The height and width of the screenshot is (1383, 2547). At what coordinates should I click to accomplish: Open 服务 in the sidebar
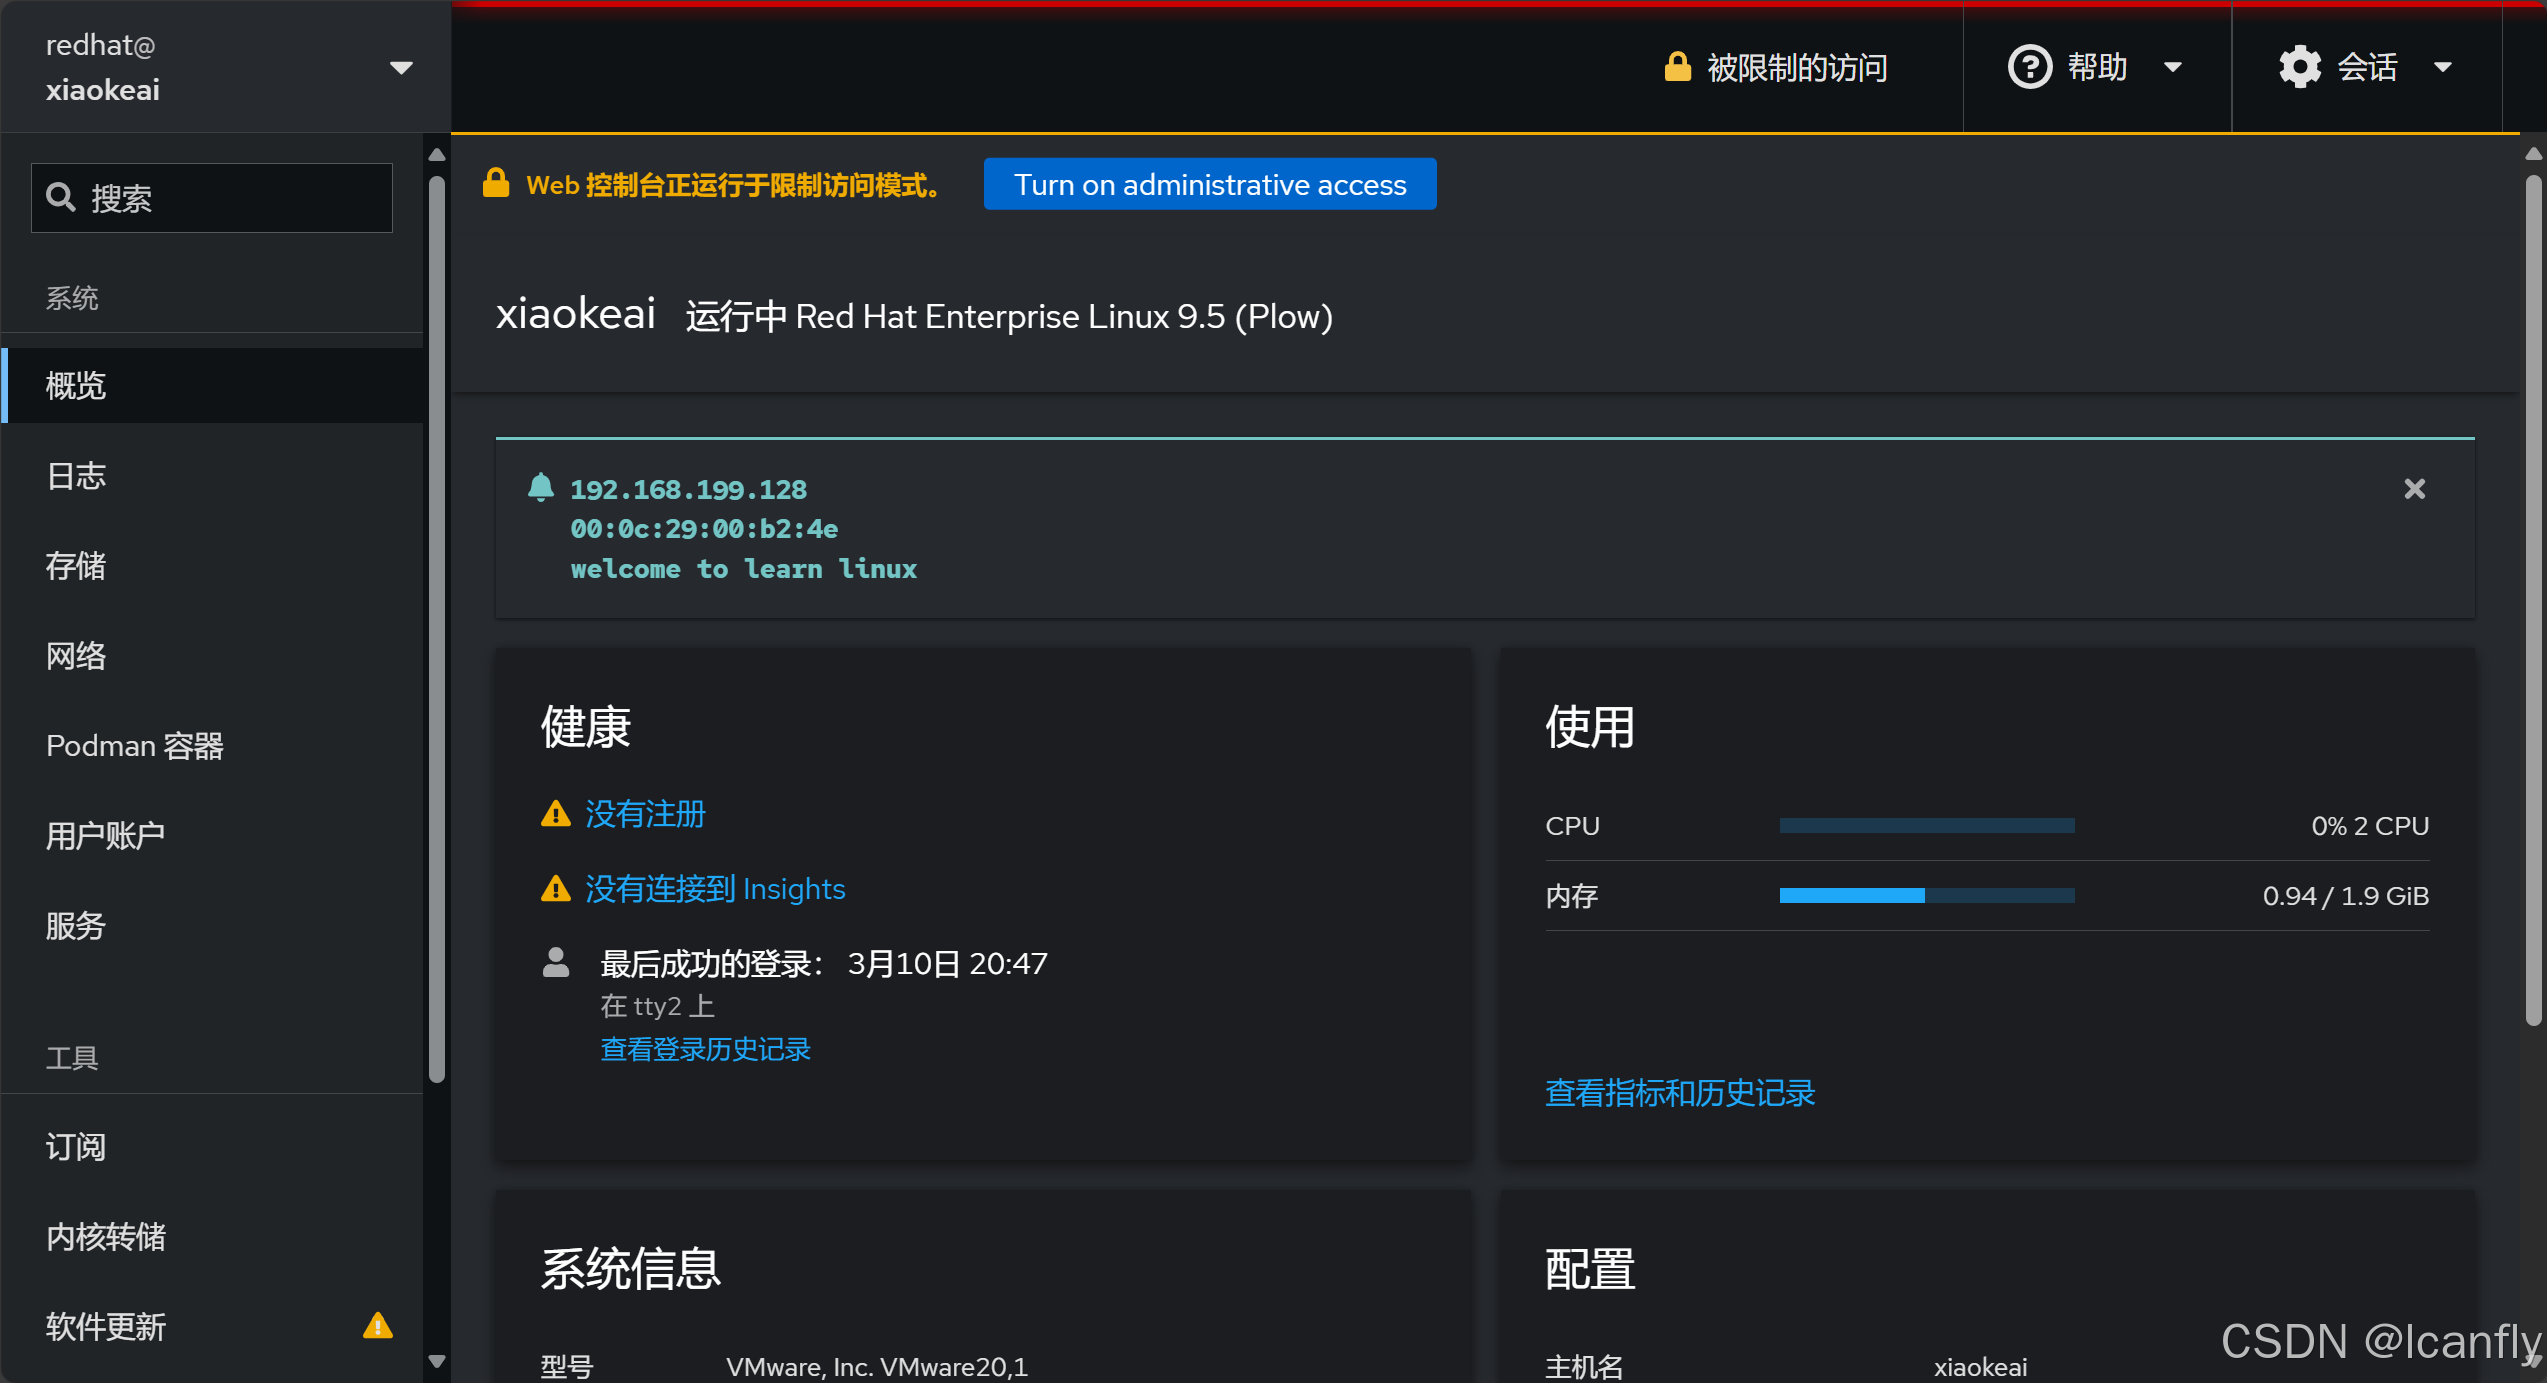pos(213,925)
